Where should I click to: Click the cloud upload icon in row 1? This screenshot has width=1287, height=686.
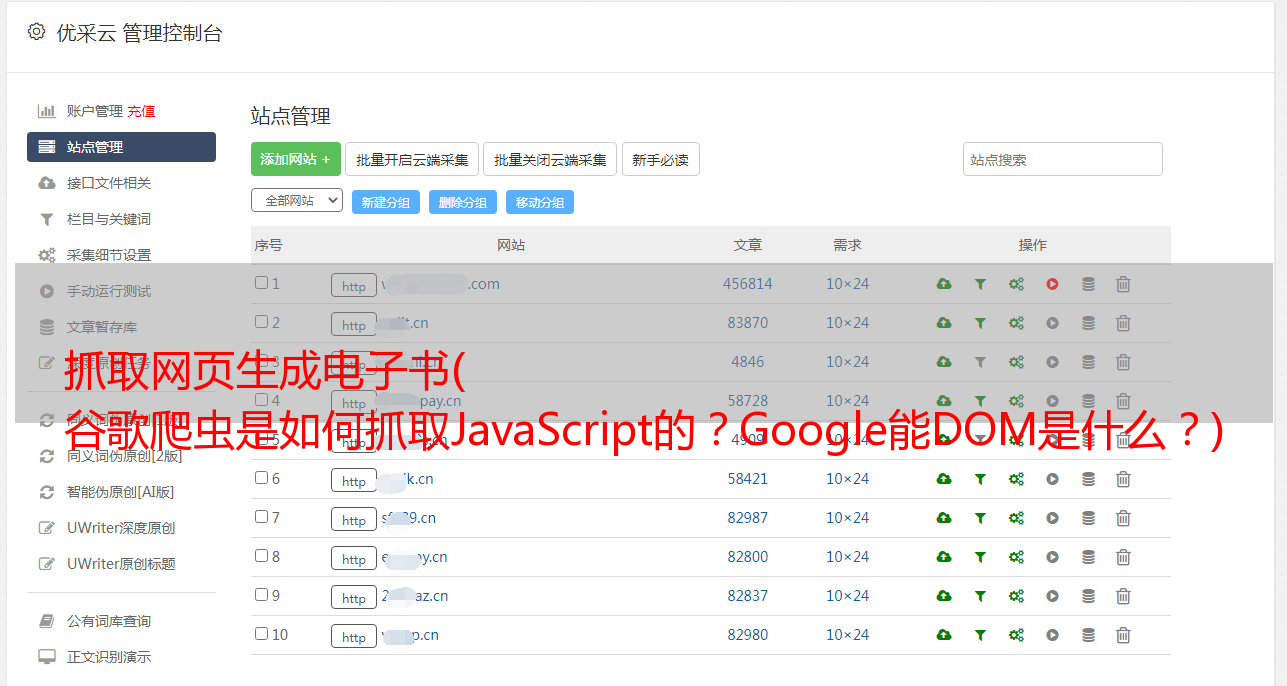pyautogui.click(x=943, y=284)
